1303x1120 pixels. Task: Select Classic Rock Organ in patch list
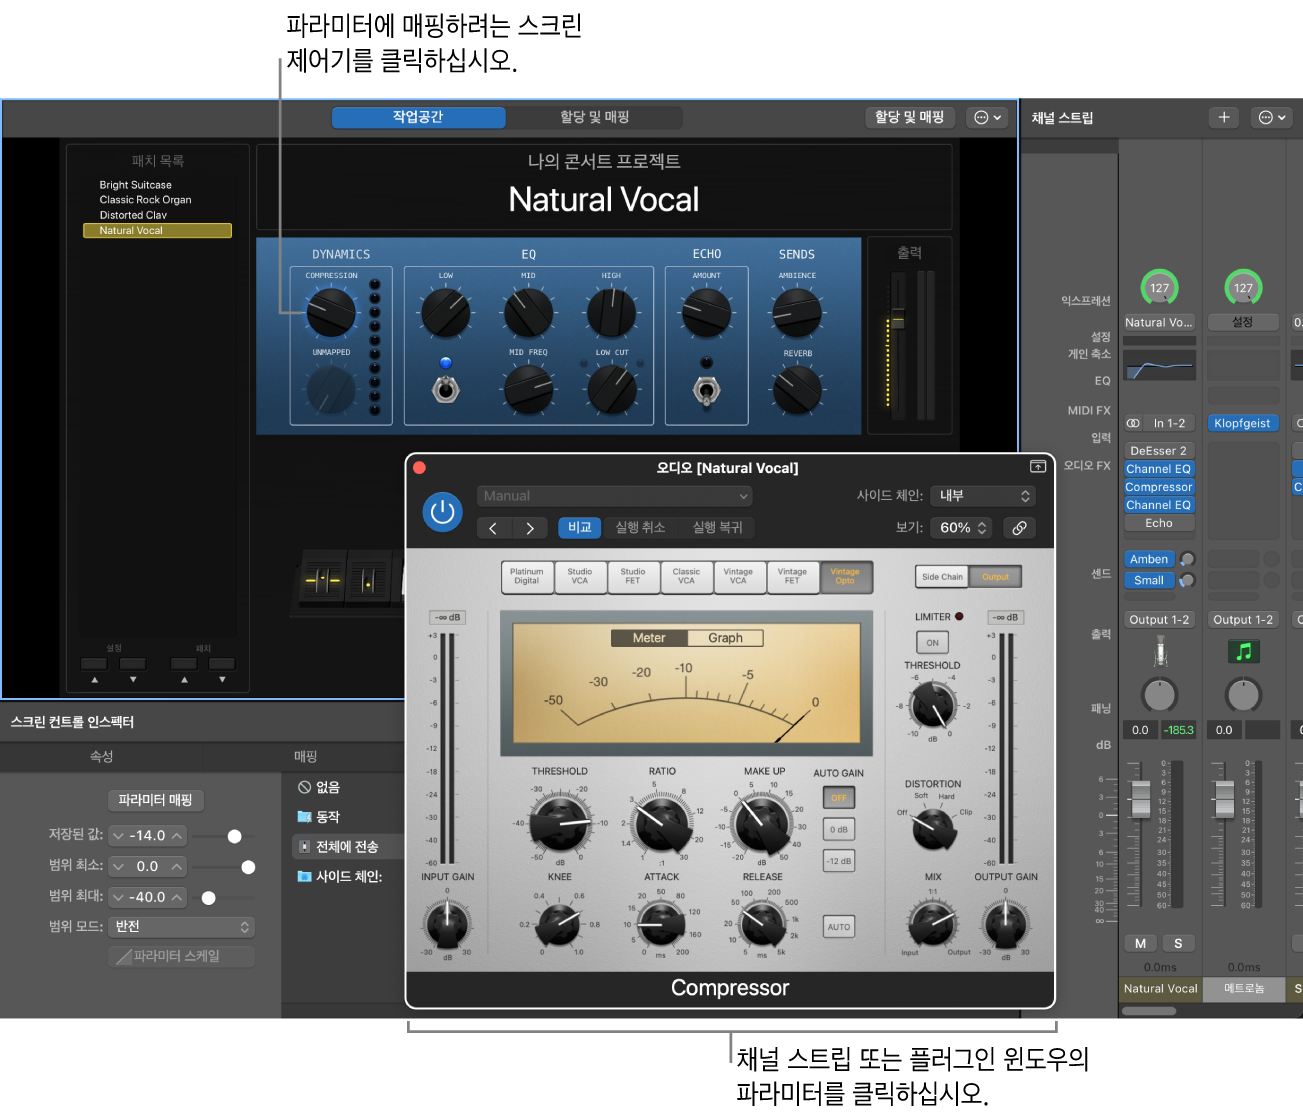point(145,200)
